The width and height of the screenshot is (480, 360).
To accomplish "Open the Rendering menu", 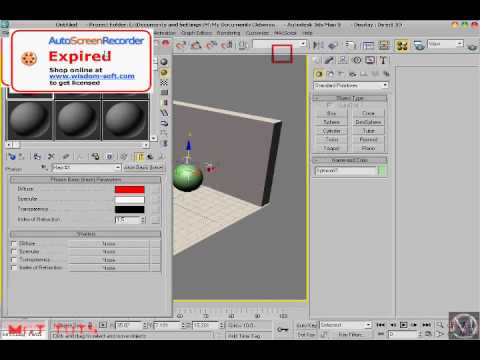I will (x=228, y=33).
